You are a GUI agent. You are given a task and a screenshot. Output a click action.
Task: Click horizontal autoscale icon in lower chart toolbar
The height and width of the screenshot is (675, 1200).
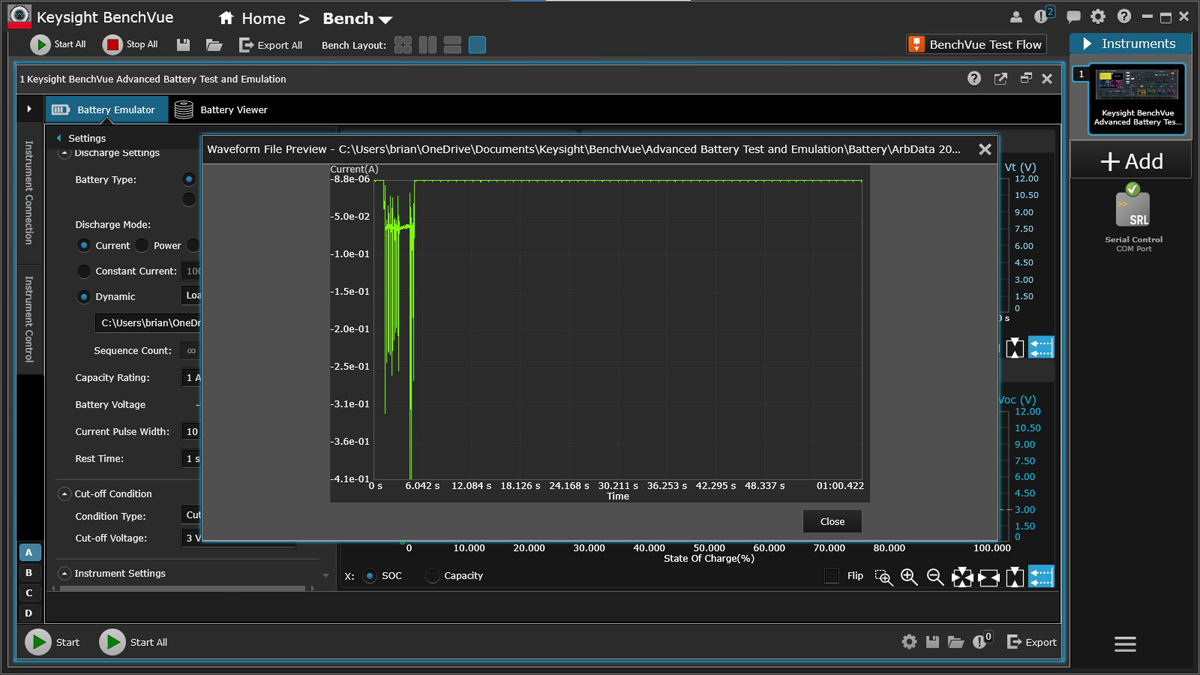coord(988,577)
